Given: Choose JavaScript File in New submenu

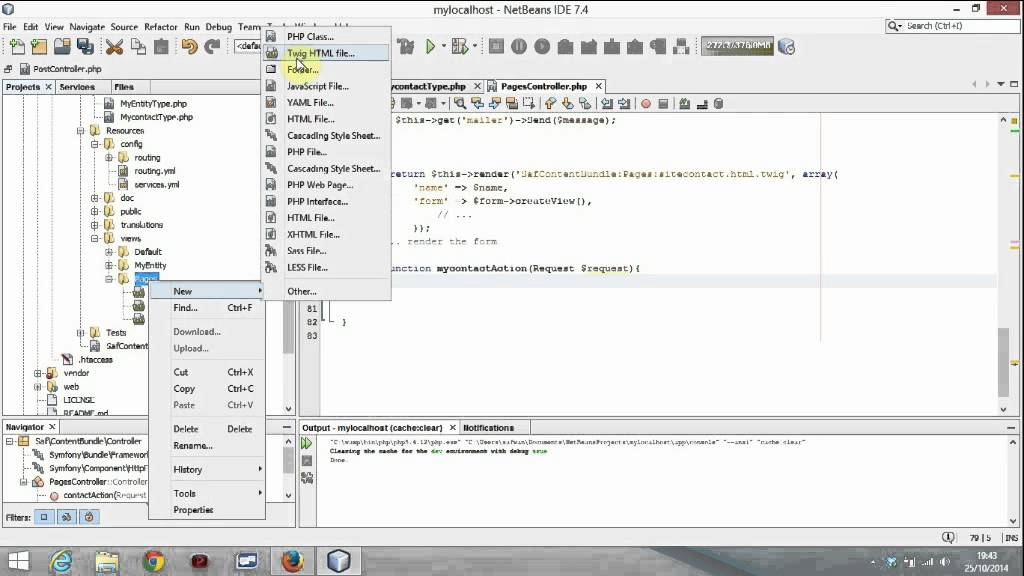Looking at the screenshot, I should (327, 86).
